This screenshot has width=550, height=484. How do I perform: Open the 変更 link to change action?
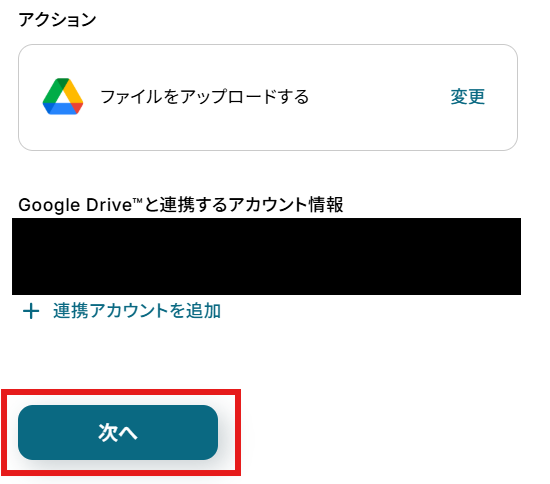tap(467, 97)
